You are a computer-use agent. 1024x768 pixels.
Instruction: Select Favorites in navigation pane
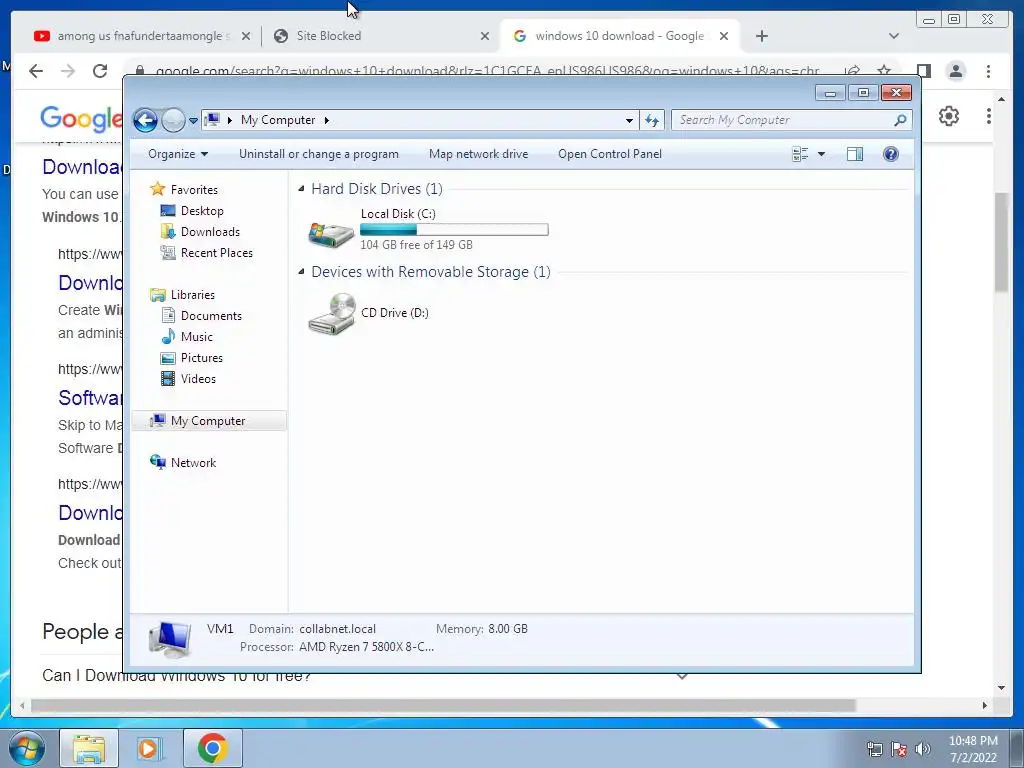tap(184, 189)
